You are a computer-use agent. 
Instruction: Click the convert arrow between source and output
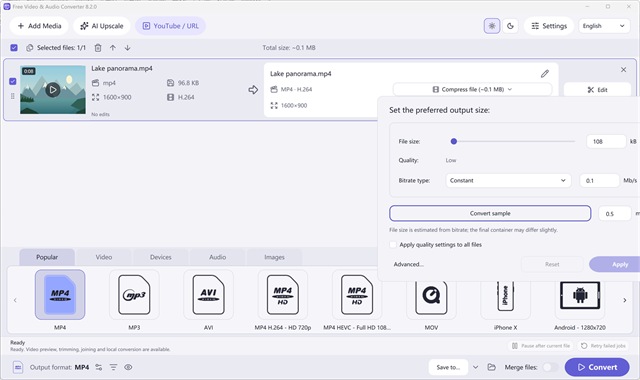click(x=253, y=89)
